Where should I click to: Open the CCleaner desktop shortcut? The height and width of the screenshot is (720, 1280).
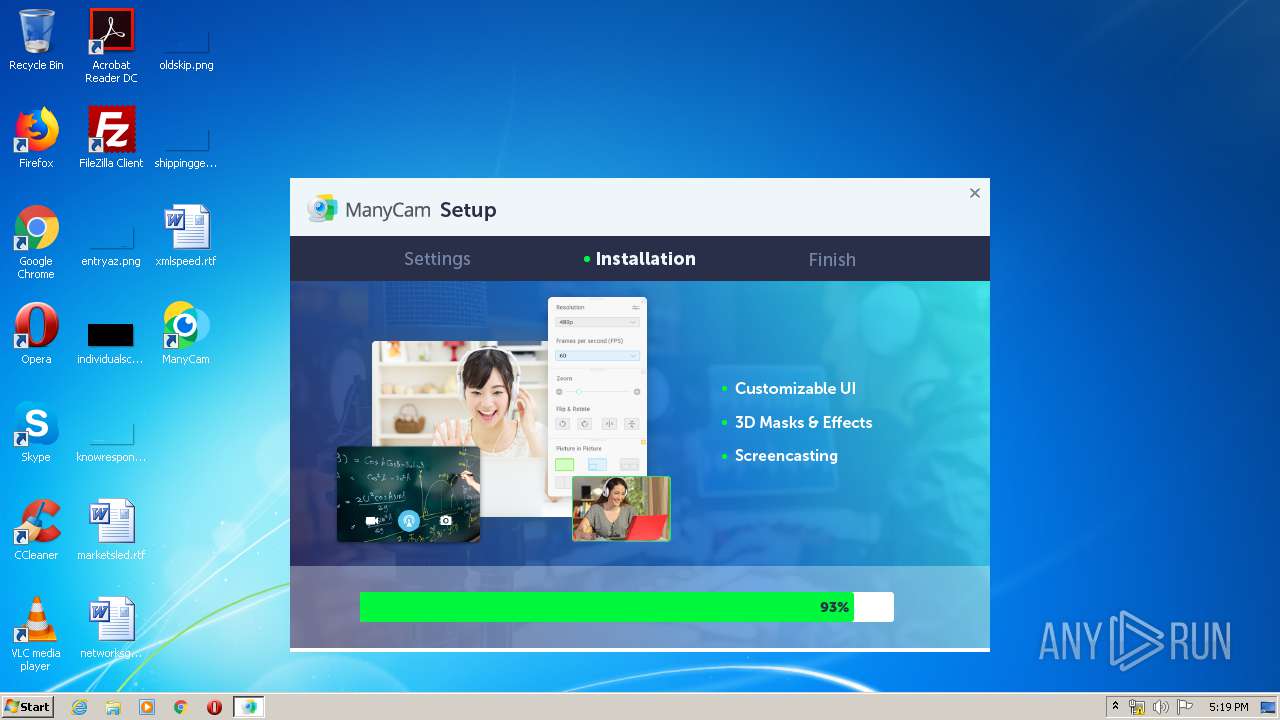(x=36, y=530)
